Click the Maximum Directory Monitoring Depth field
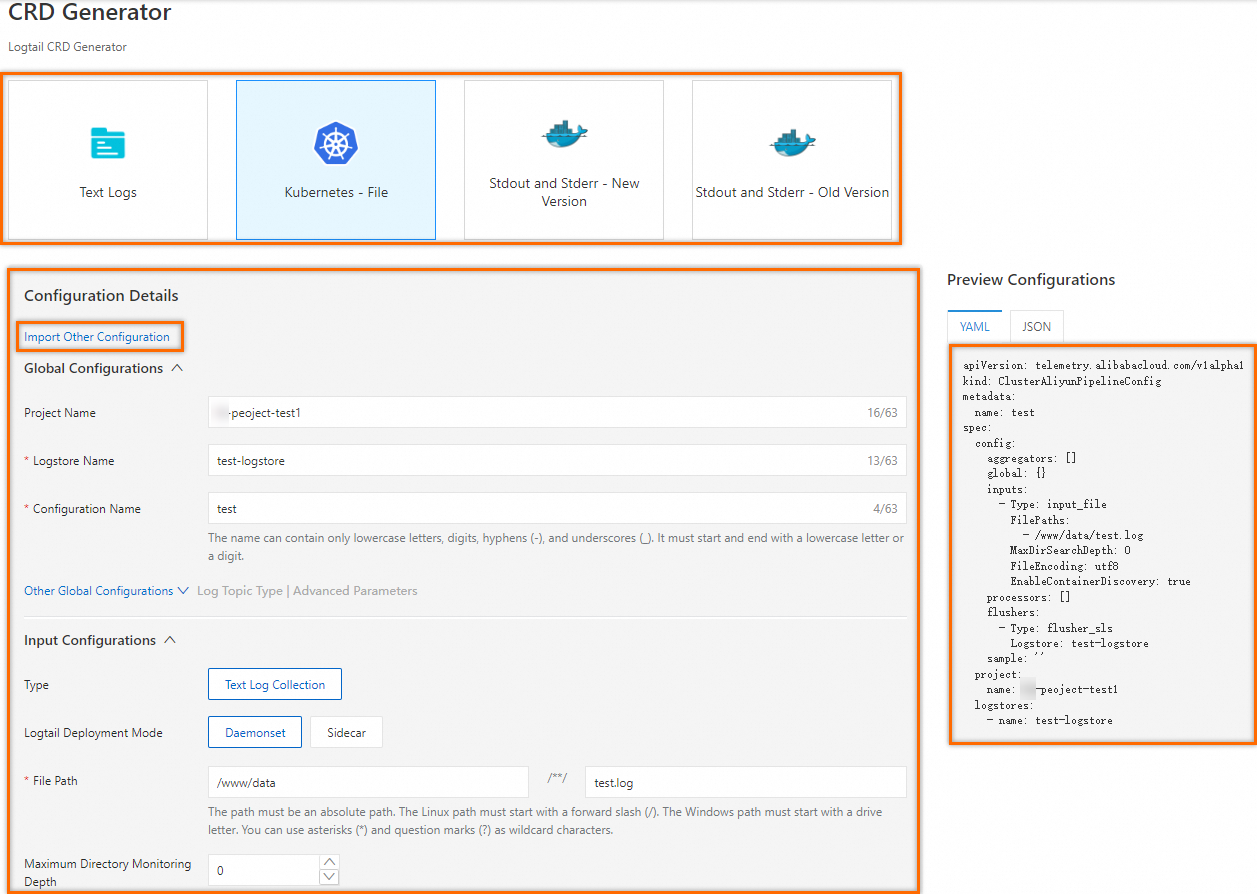1257x894 pixels. point(264,870)
